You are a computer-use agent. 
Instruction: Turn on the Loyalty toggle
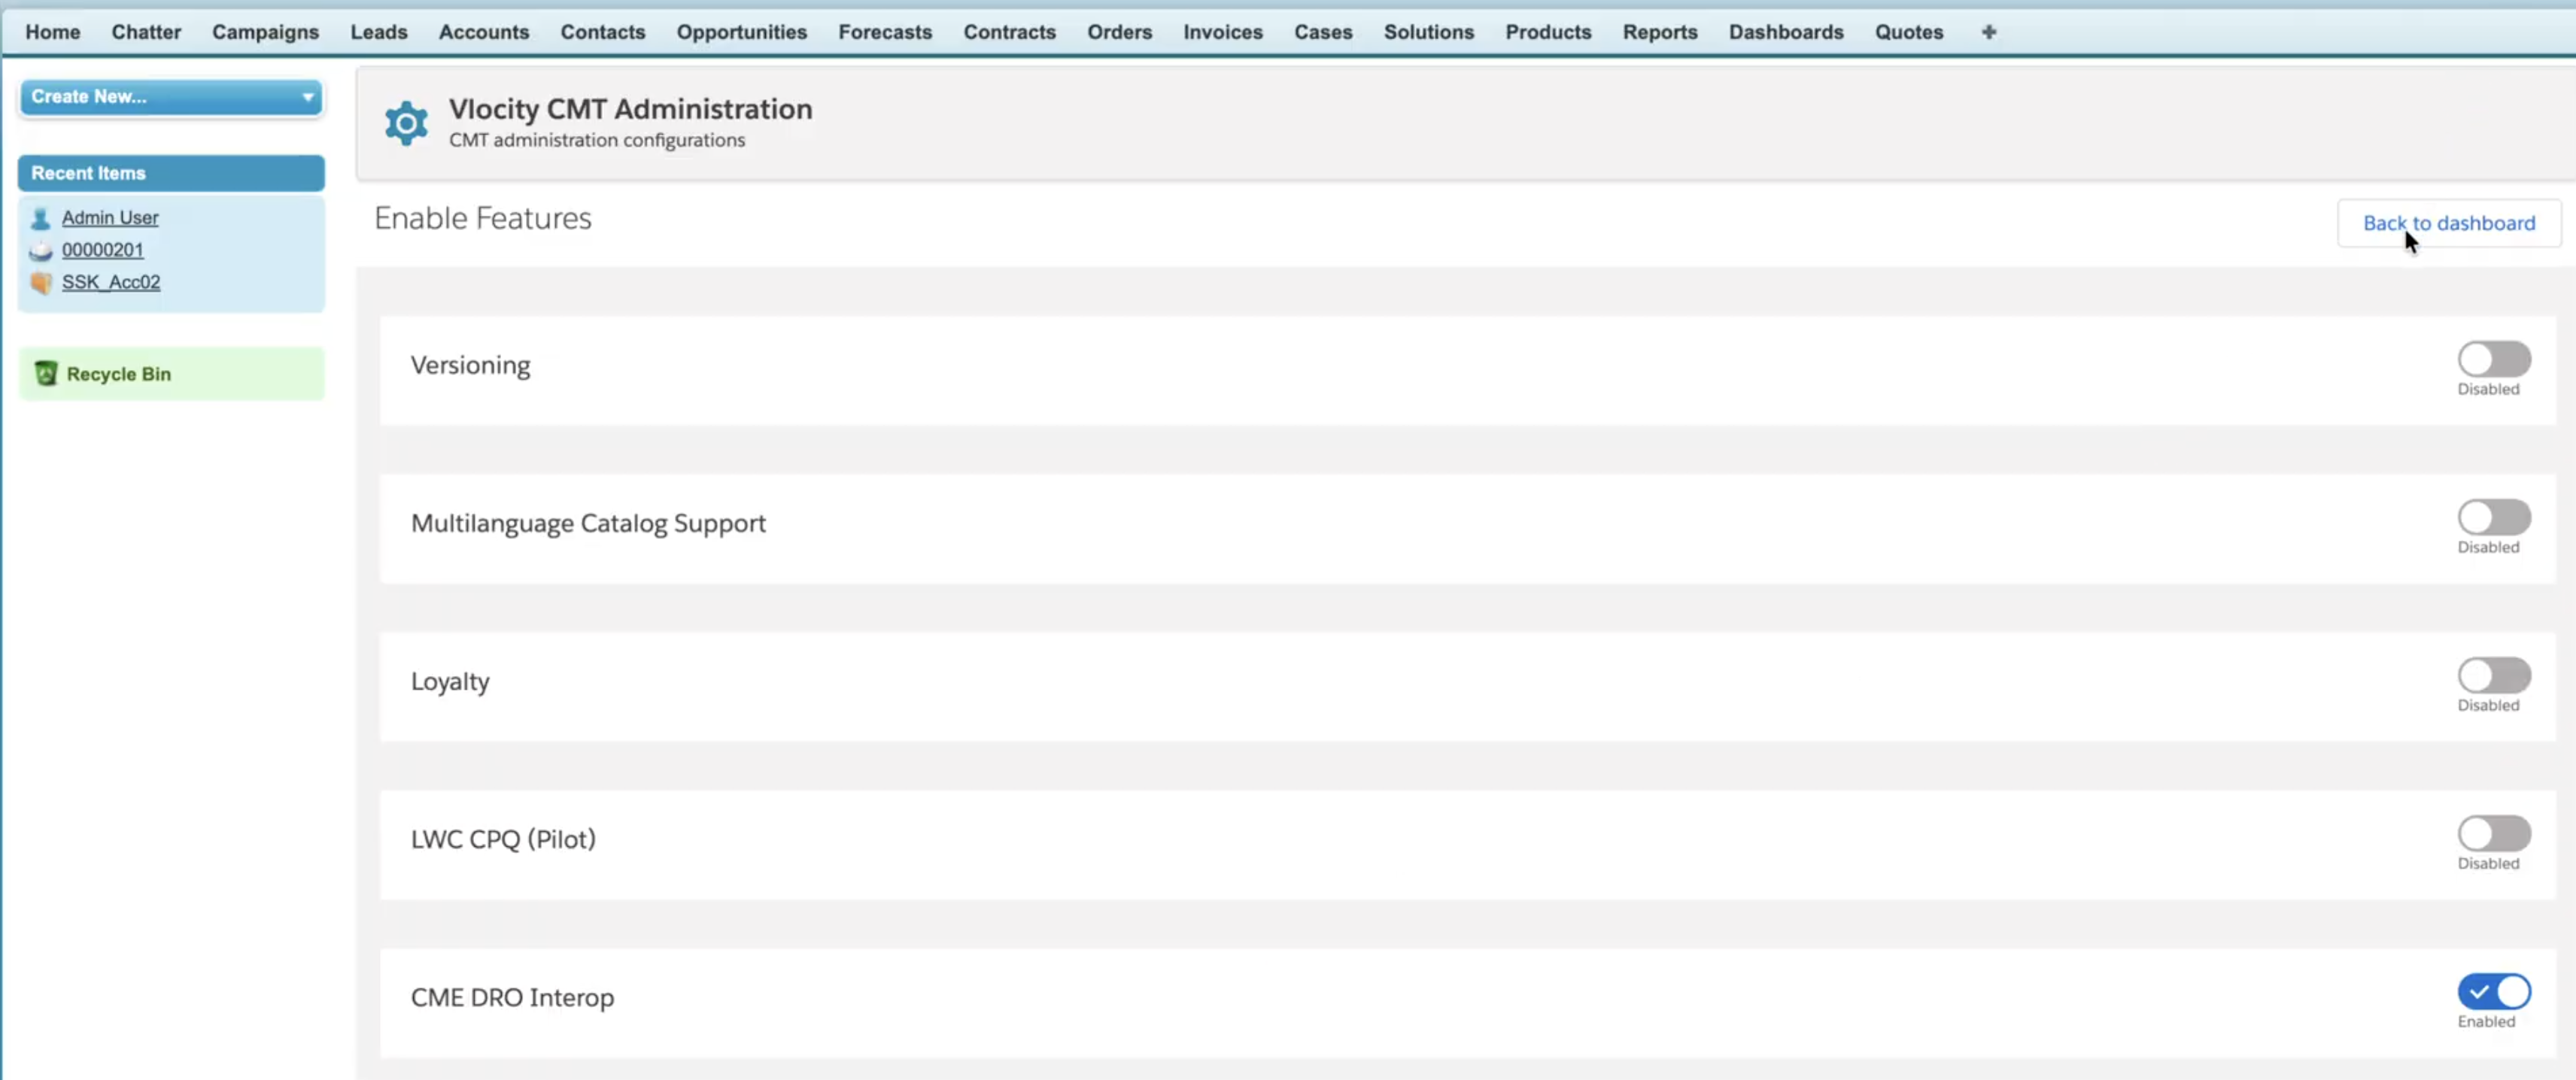2494,675
